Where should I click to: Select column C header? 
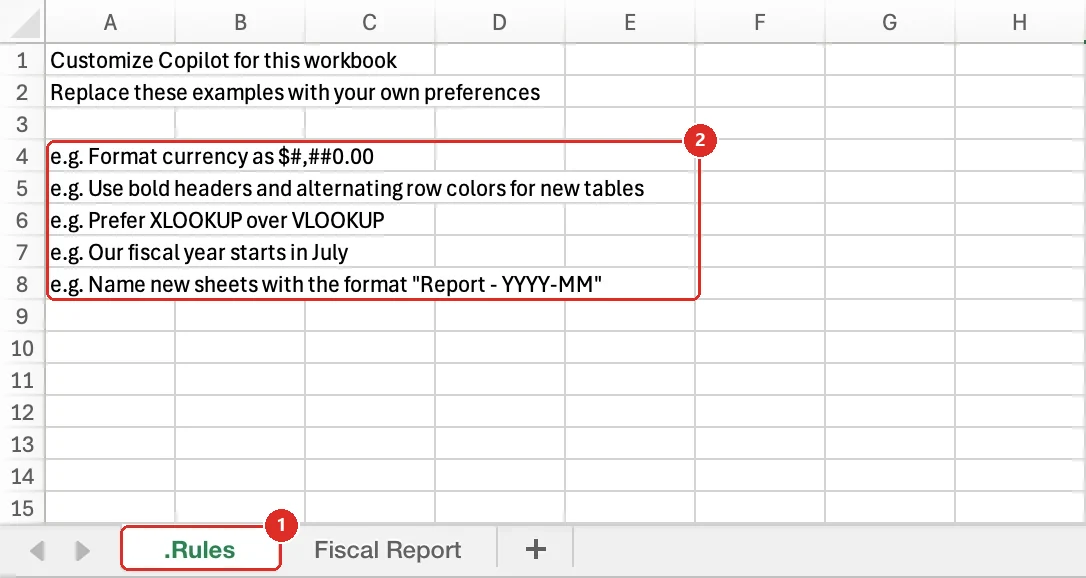point(370,22)
